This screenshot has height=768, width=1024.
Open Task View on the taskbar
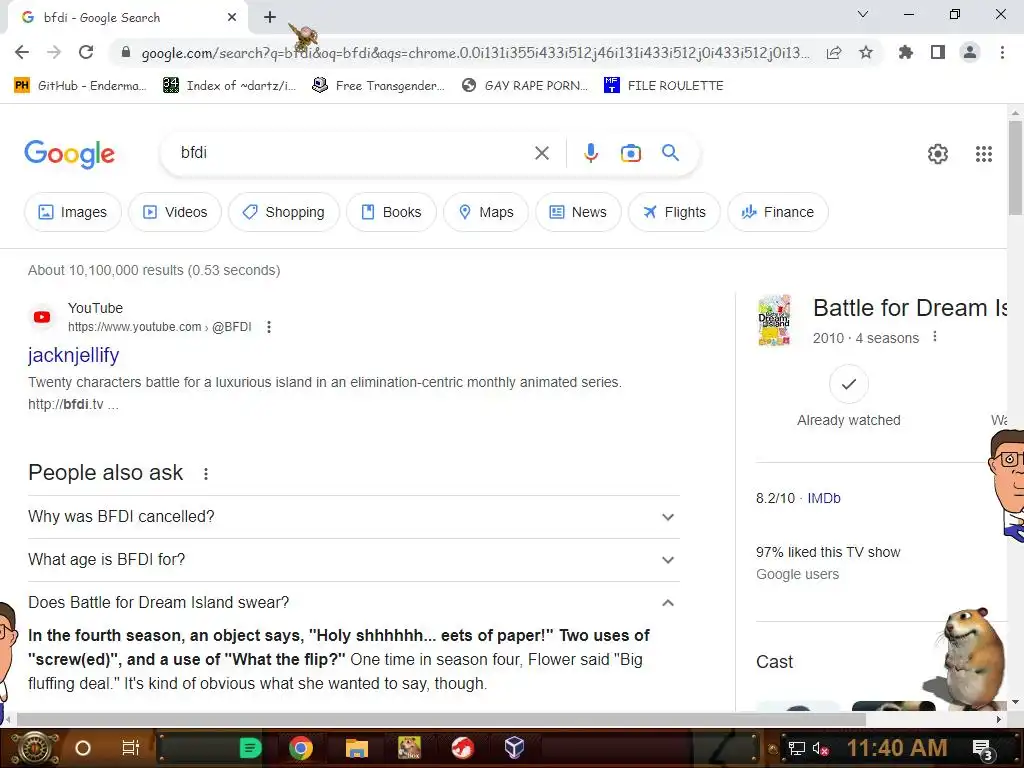131,748
